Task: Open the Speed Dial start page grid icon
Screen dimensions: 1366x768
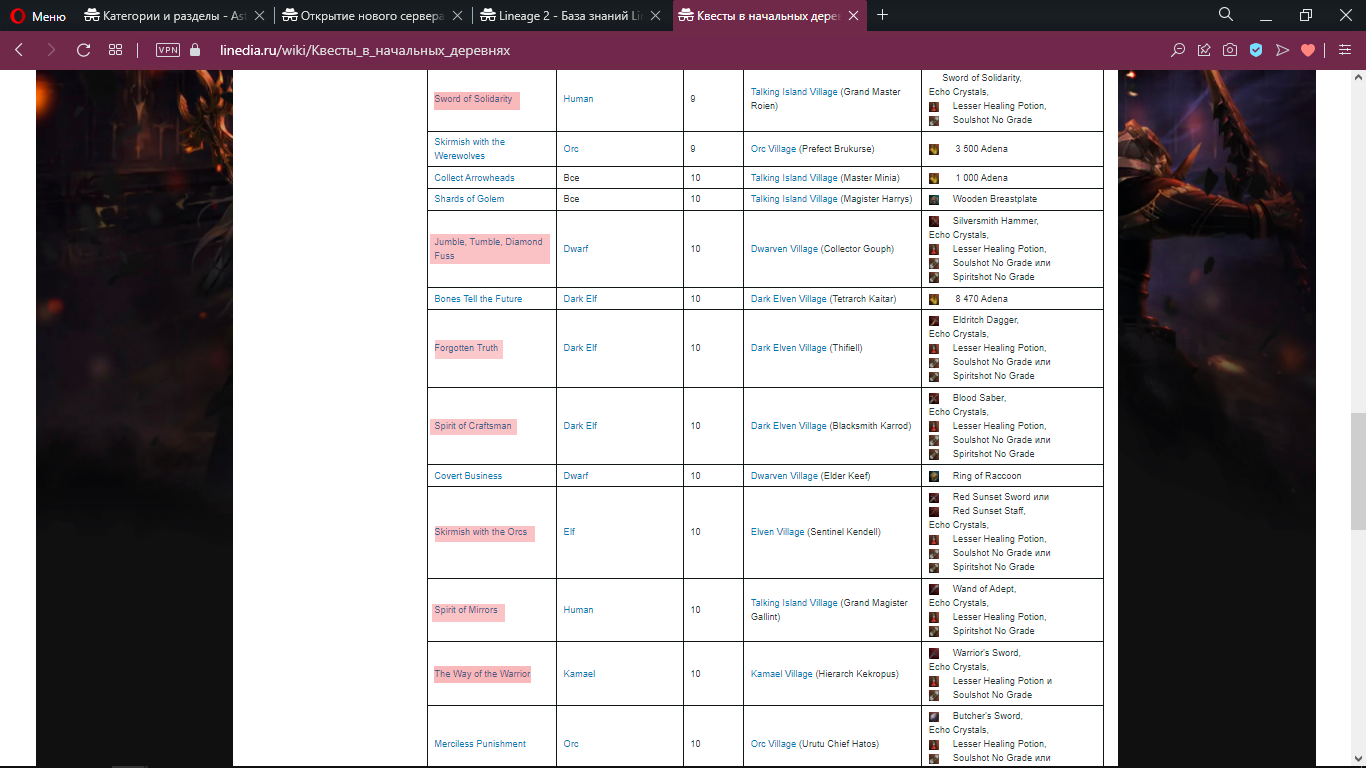Action: pyautogui.click(x=115, y=50)
